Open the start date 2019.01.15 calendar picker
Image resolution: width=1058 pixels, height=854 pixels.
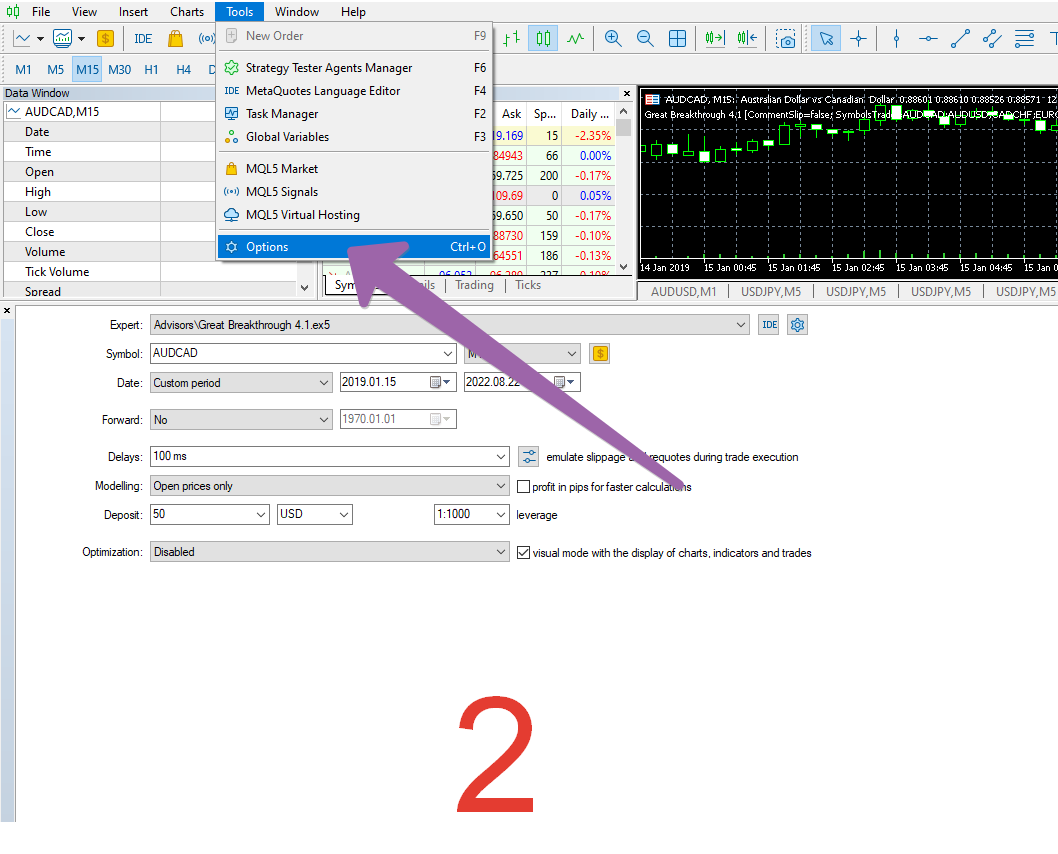[x=440, y=382]
